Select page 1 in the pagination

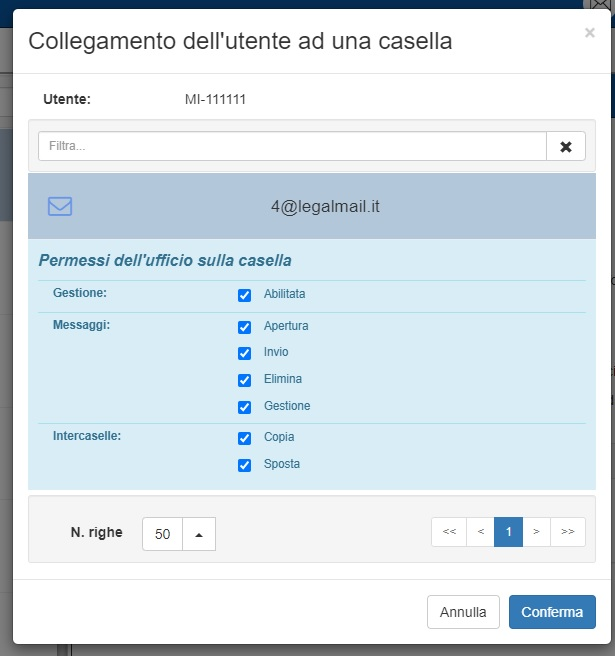click(x=508, y=532)
